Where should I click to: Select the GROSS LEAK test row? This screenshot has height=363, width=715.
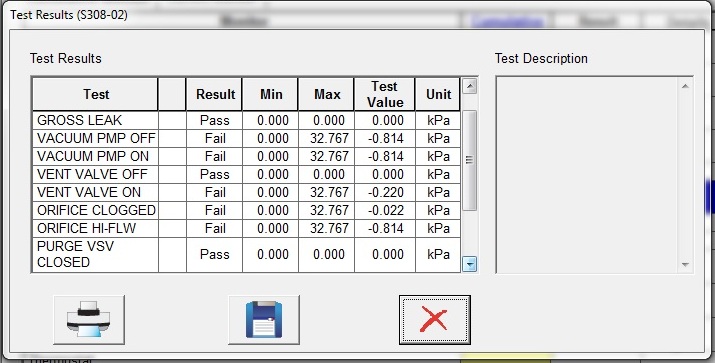(x=246, y=120)
